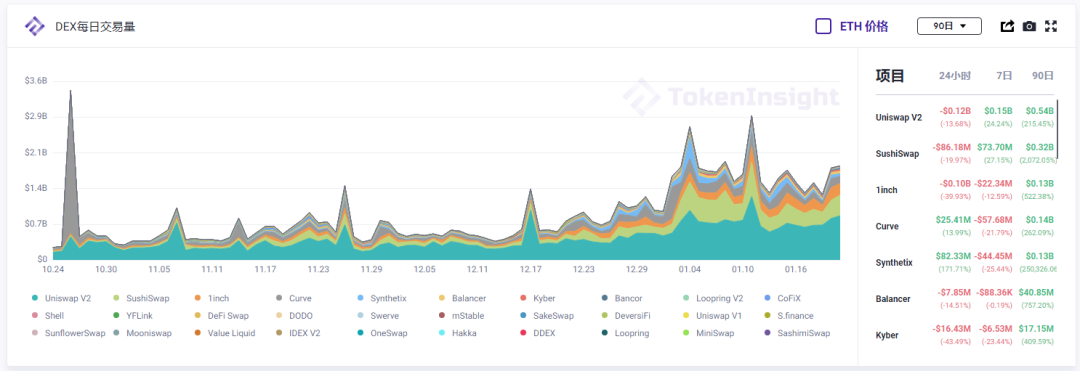
Task: Click the 01.10 peak on chart
Action: 751,117
